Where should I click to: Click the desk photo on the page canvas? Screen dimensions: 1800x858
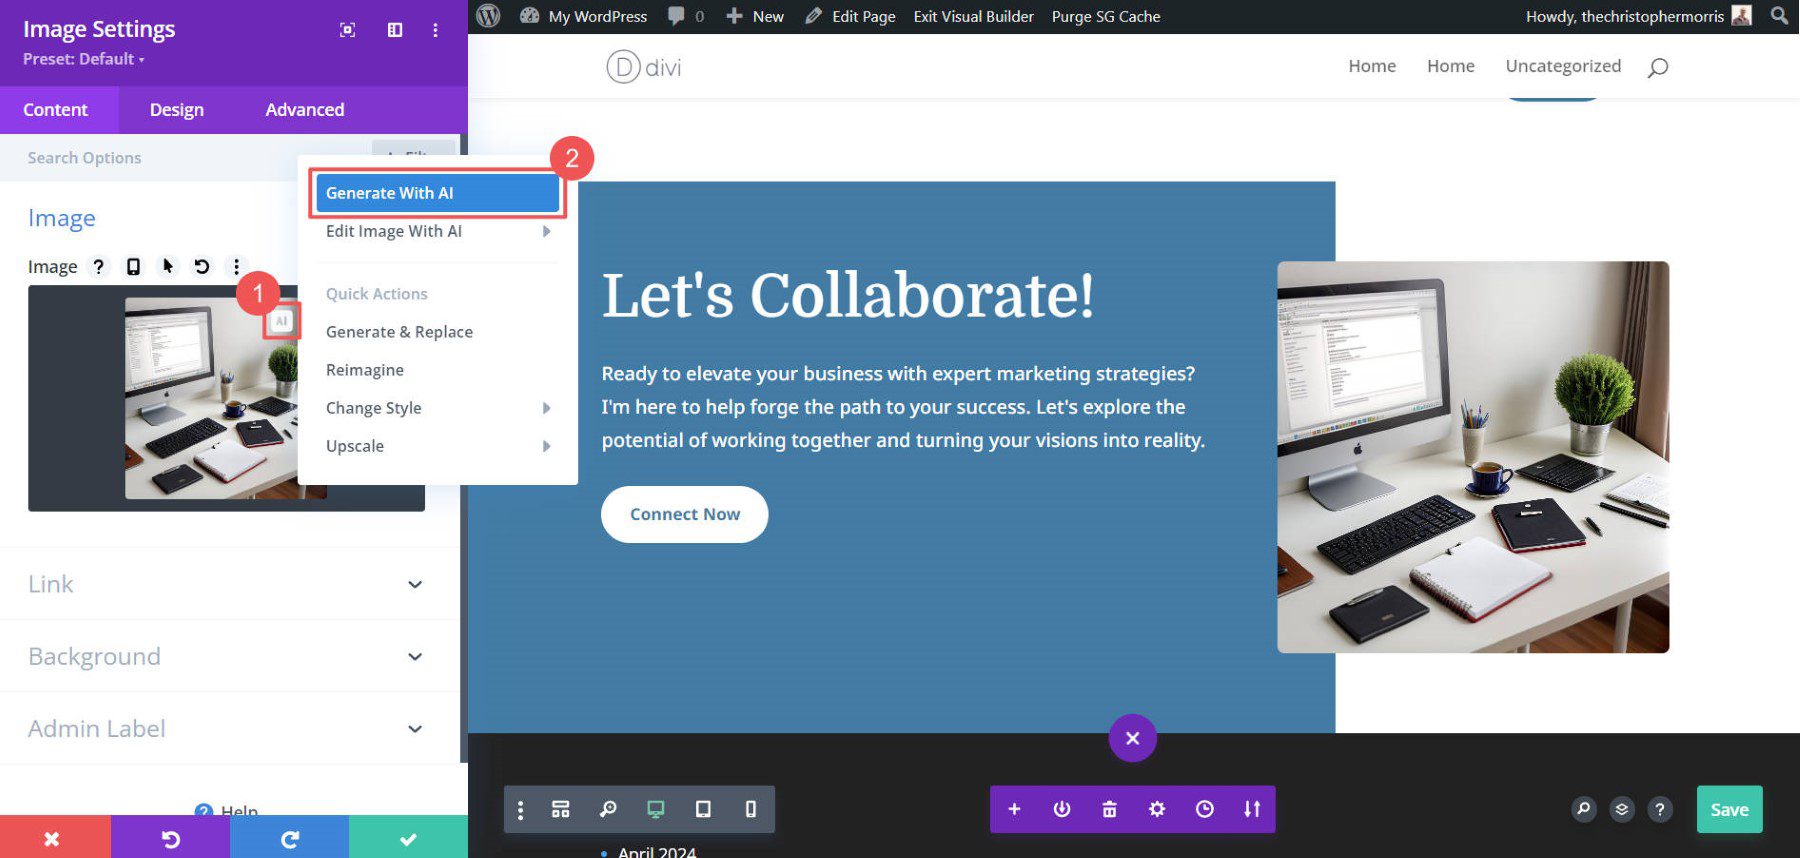[1473, 457]
